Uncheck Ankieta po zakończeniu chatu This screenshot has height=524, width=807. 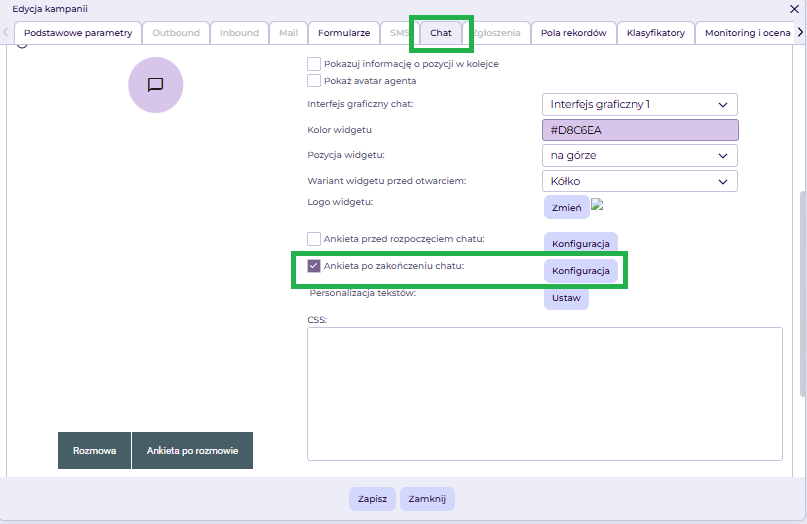(314, 266)
